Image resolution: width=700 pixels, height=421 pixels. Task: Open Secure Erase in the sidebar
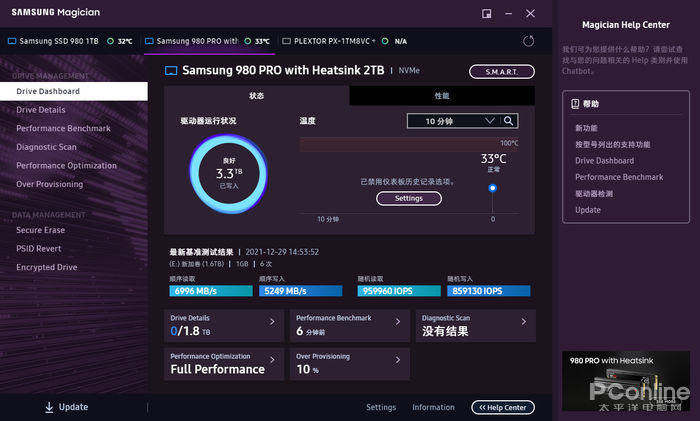coord(41,230)
